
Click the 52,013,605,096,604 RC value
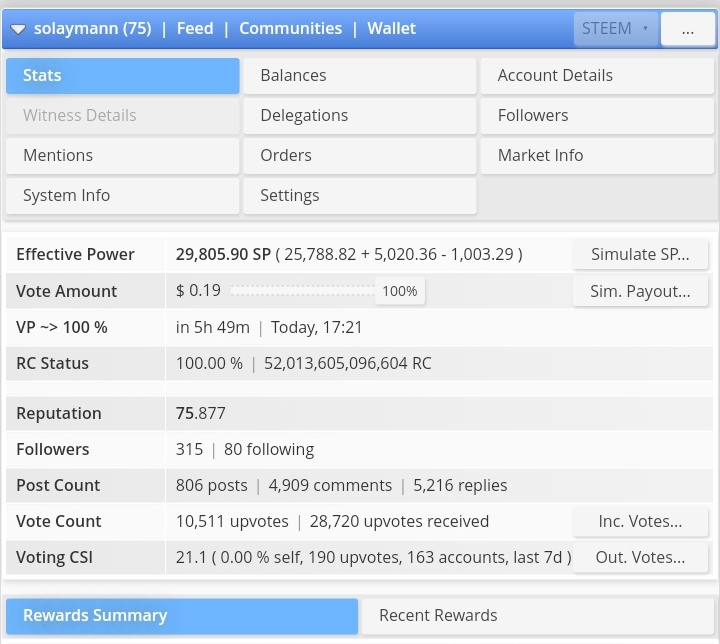(x=348, y=363)
